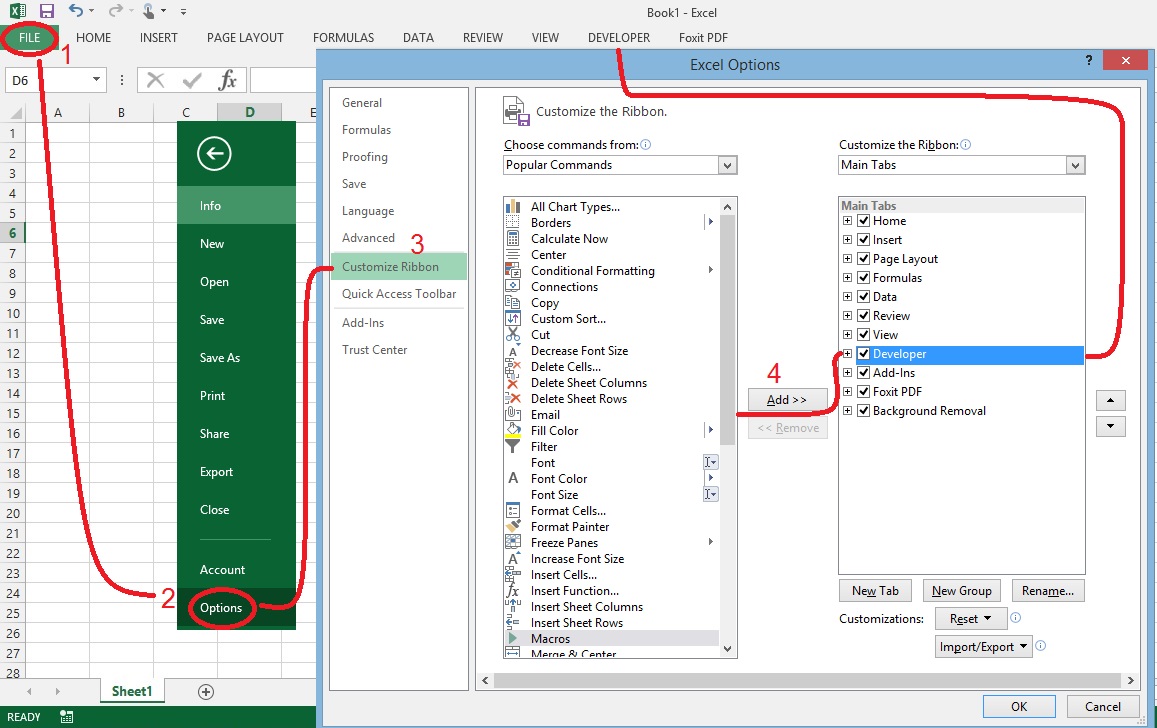This screenshot has height=728, width=1157.
Task: Click the Rename... button
Action: (1048, 591)
